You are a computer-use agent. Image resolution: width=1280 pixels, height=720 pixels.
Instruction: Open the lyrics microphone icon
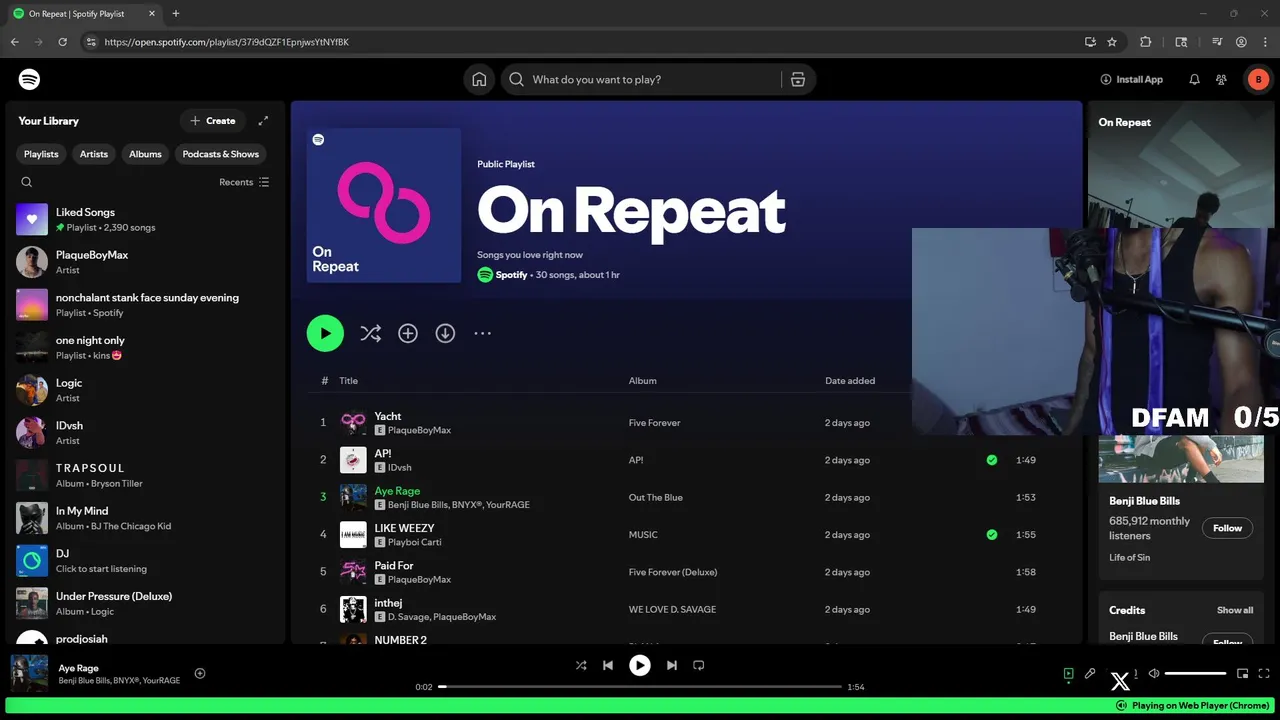tap(1091, 674)
